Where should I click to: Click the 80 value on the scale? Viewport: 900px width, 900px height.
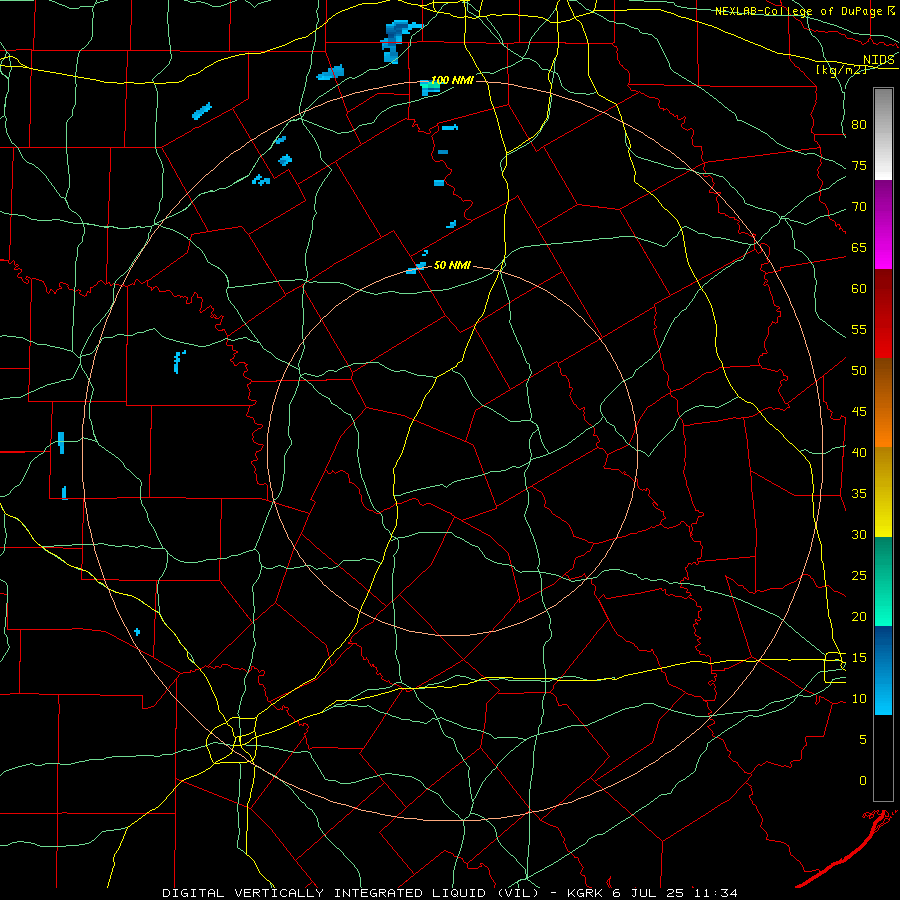tap(859, 125)
